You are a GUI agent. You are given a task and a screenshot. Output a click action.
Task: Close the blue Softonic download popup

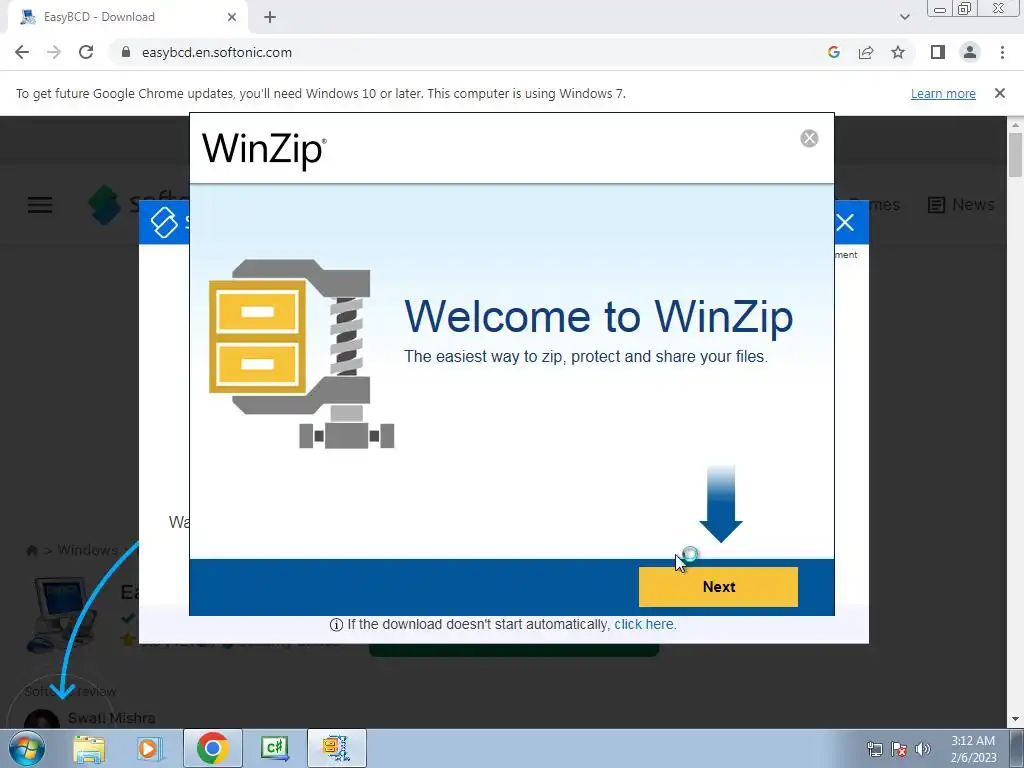coord(845,222)
